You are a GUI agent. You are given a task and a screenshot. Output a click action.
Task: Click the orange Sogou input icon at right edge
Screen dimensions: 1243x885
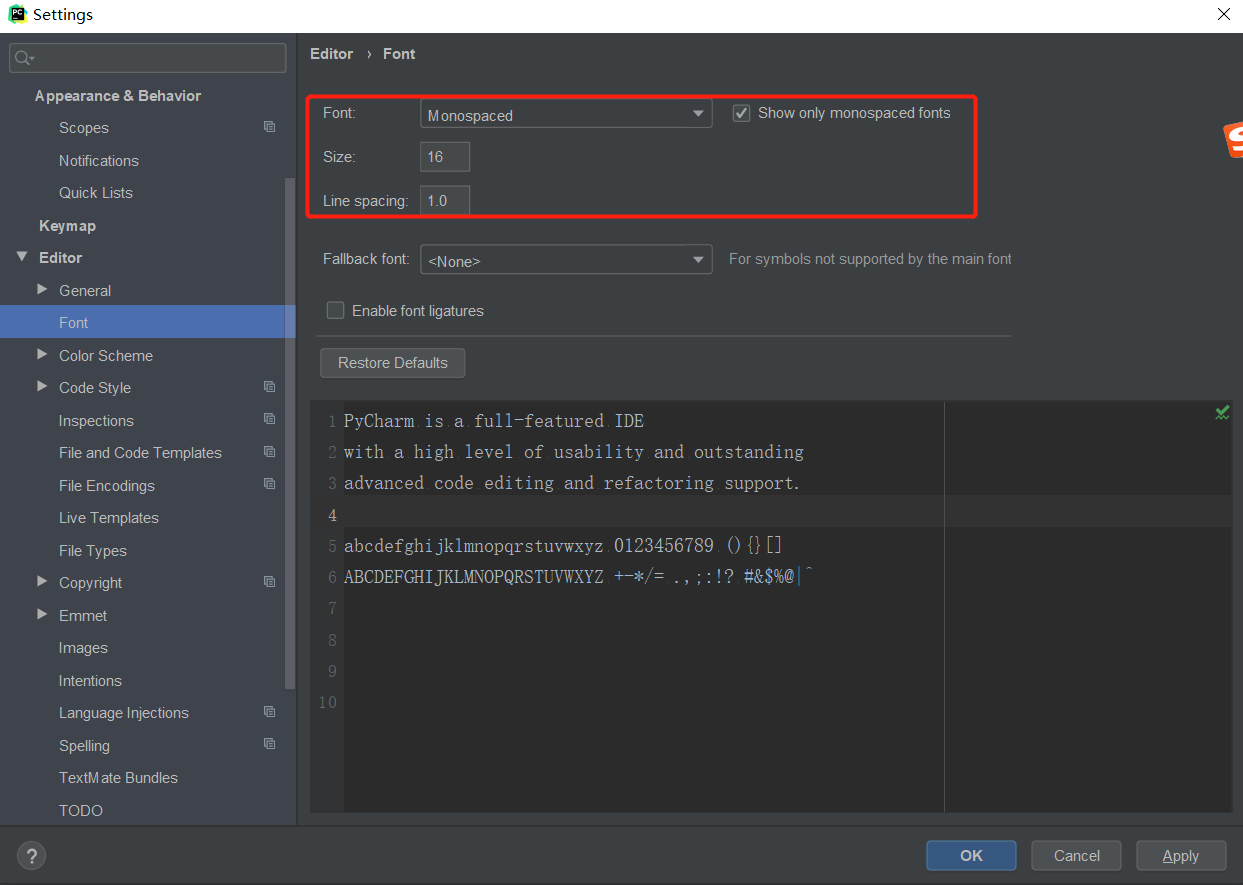(x=1234, y=140)
